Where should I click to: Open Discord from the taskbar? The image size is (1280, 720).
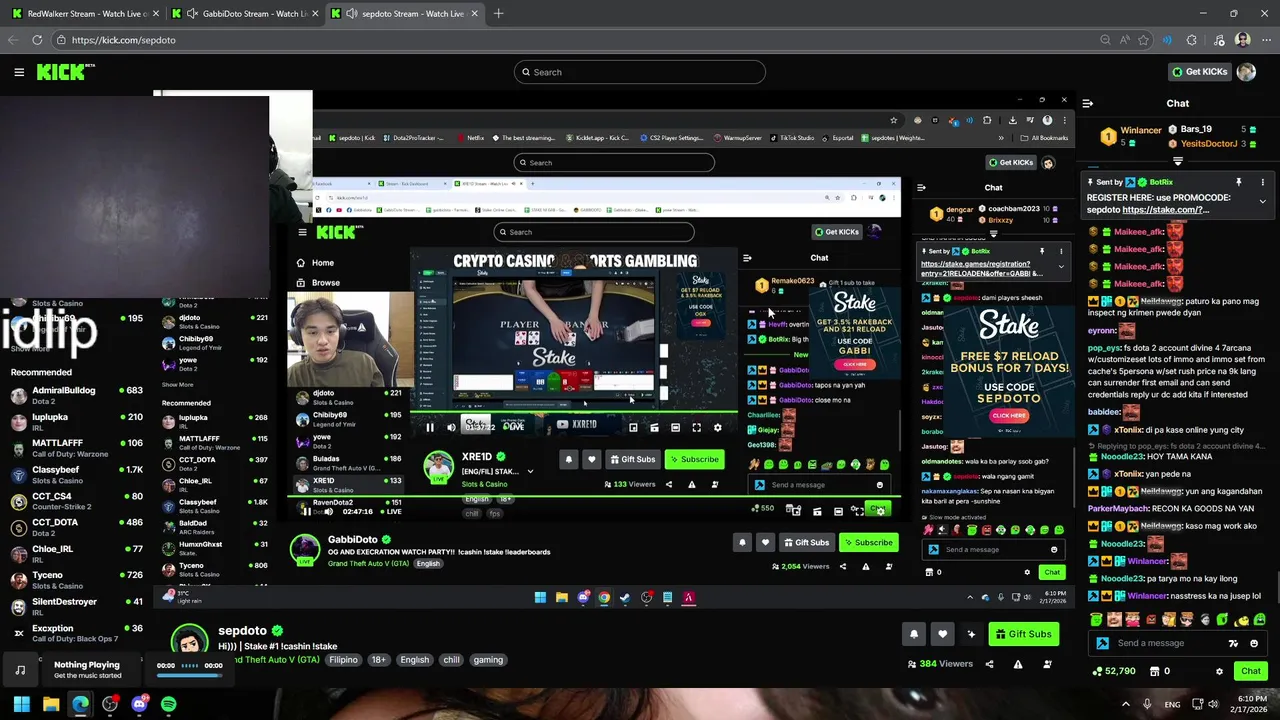pos(139,705)
